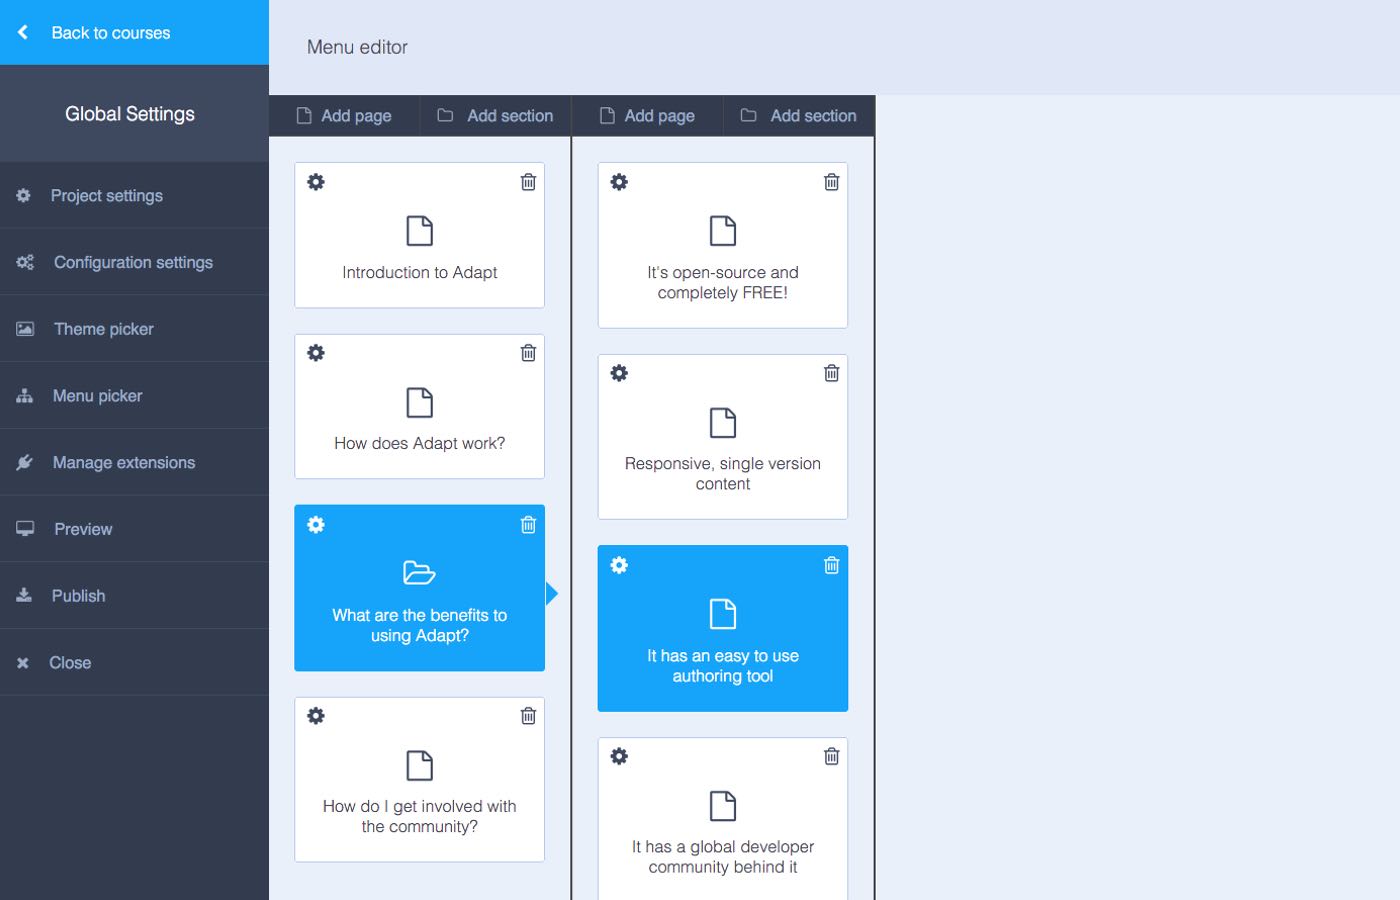Screen dimensions: 1400x900
Task: Select 'Responsive, single version content' text
Action: pos(723,473)
